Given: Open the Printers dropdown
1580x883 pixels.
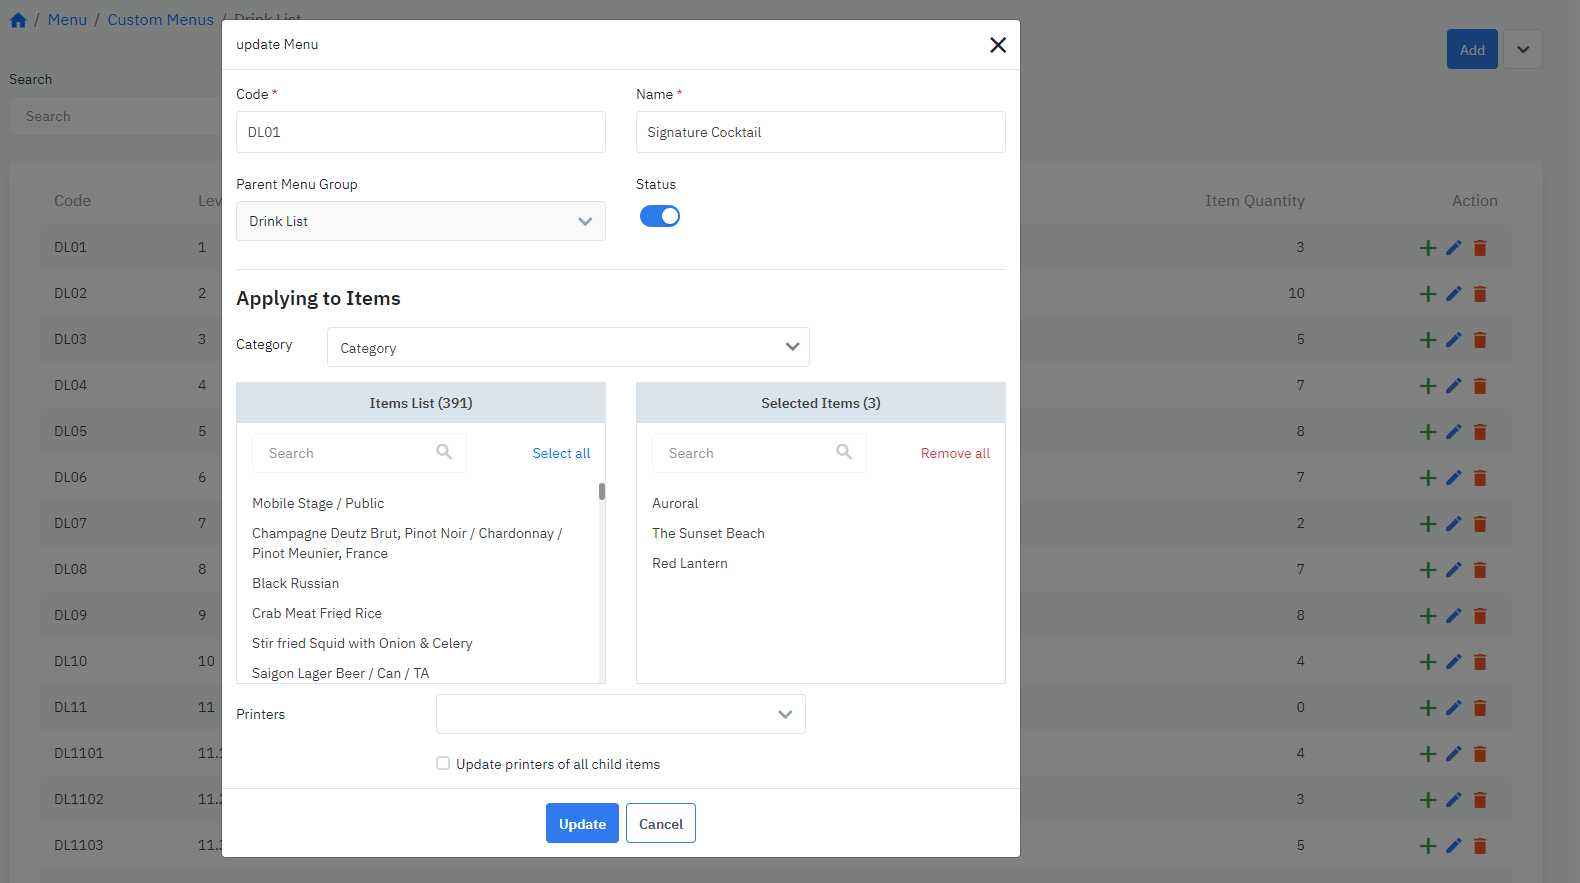Looking at the screenshot, I should coord(620,714).
